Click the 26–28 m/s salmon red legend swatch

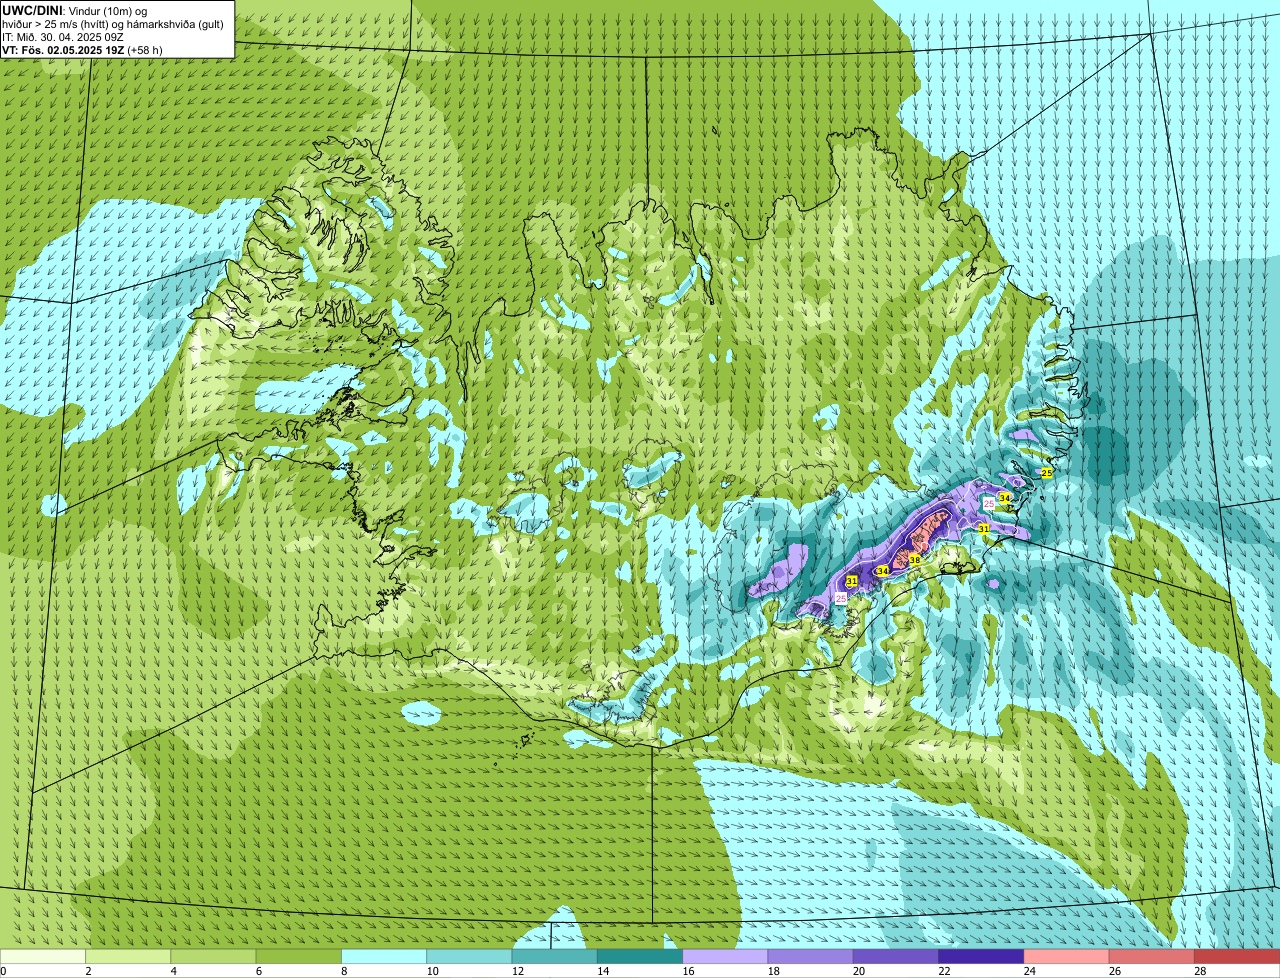(x=1152, y=956)
